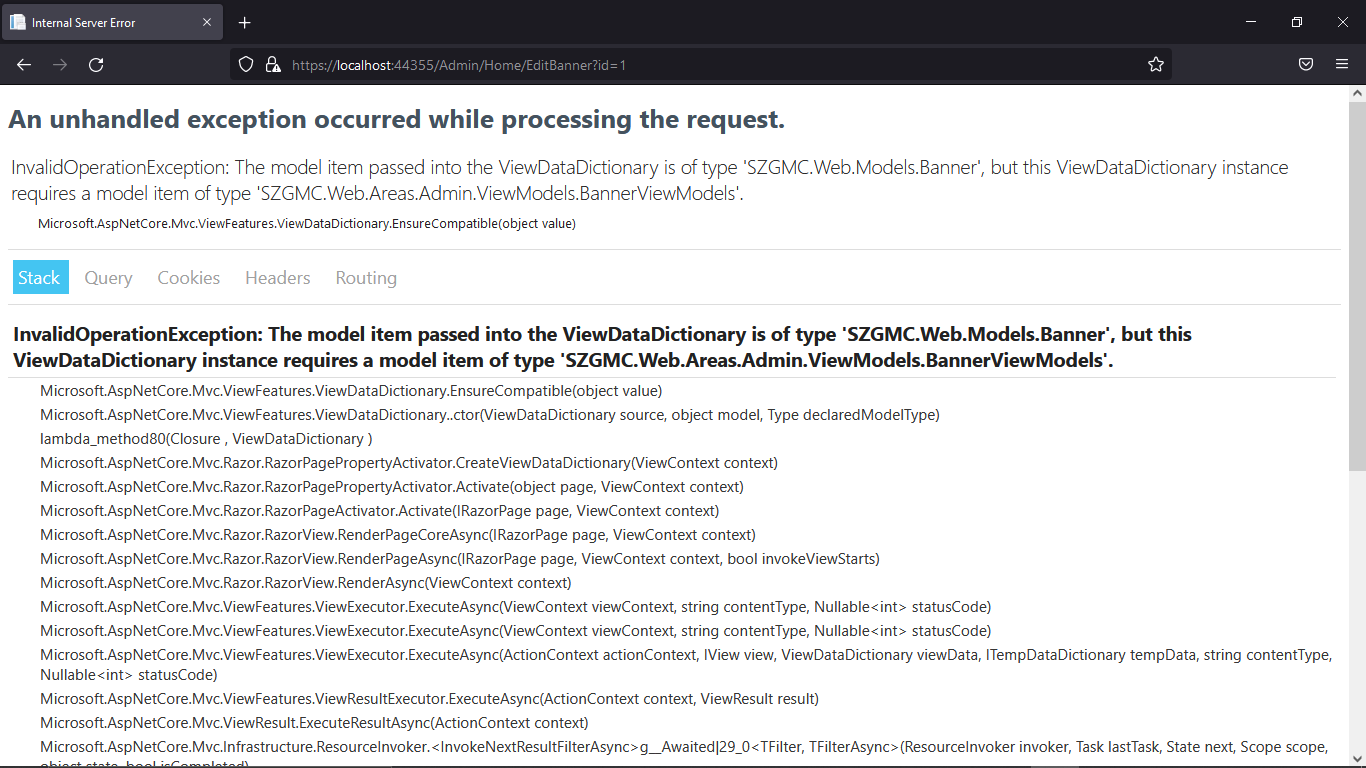Open a new tab with the plus button
The height and width of the screenshot is (768, 1366).
pyautogui.click(x=245, y=22)
